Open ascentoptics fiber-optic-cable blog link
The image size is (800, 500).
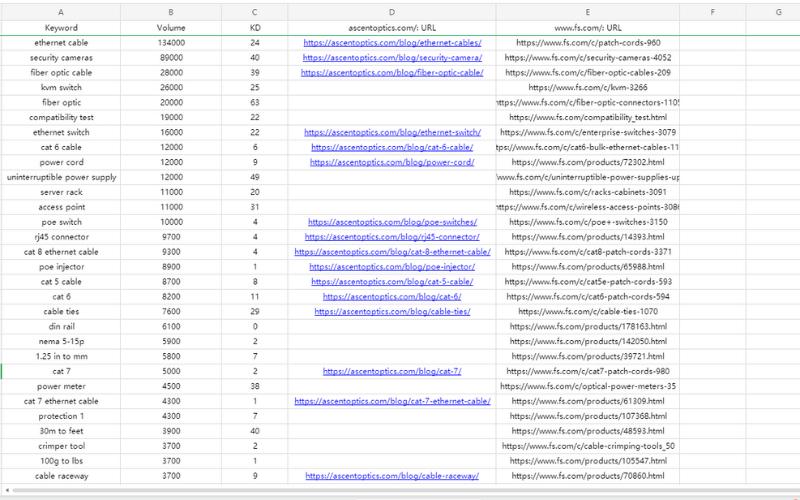pos(392,72)
